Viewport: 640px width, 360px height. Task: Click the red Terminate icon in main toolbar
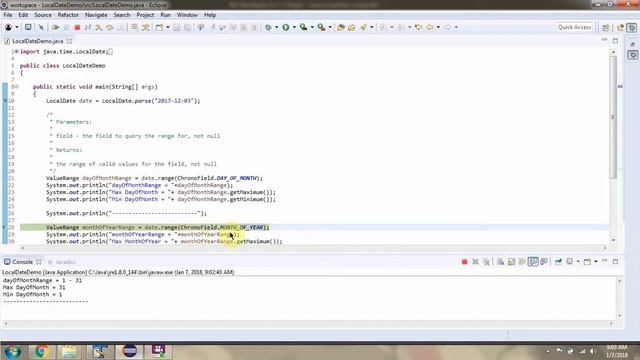point(77,27)
